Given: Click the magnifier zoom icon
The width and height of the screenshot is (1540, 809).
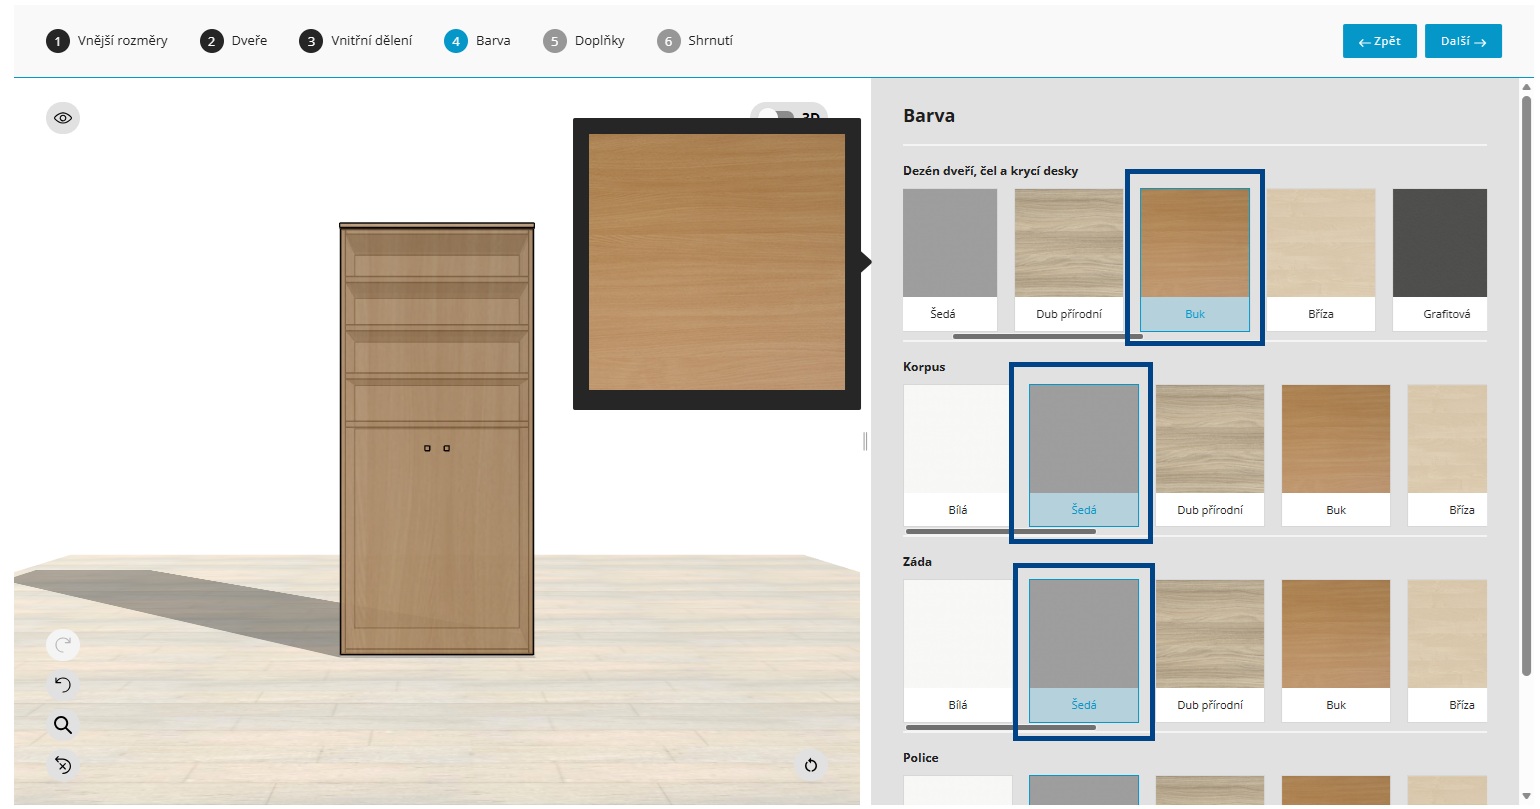Looking at the screenshot, I should 63,725.
